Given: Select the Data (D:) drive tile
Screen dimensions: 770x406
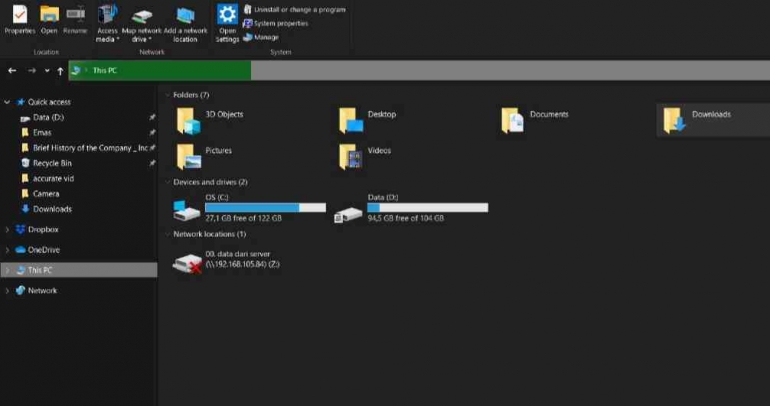Looking at the screenshot, I should click(x=411, y=208).
